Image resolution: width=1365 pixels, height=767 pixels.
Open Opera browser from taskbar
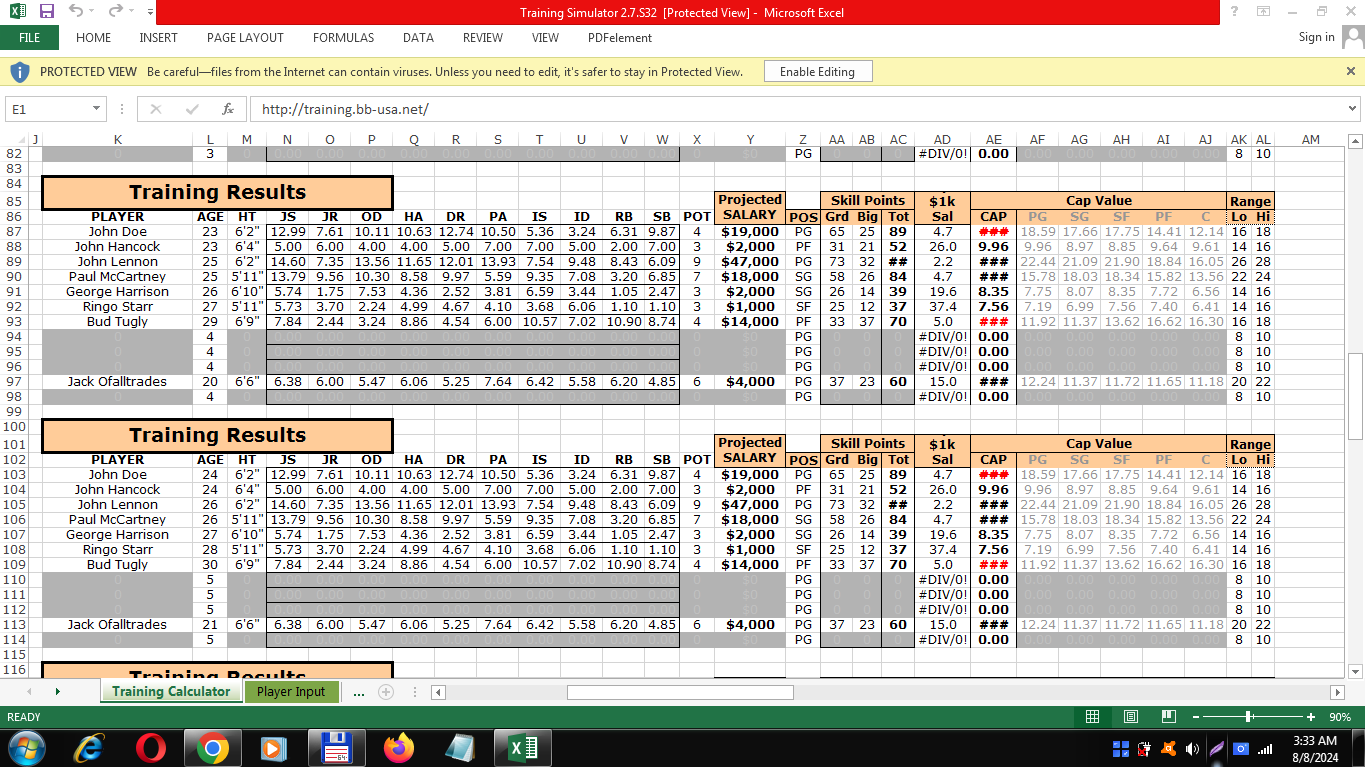[151, 748]
